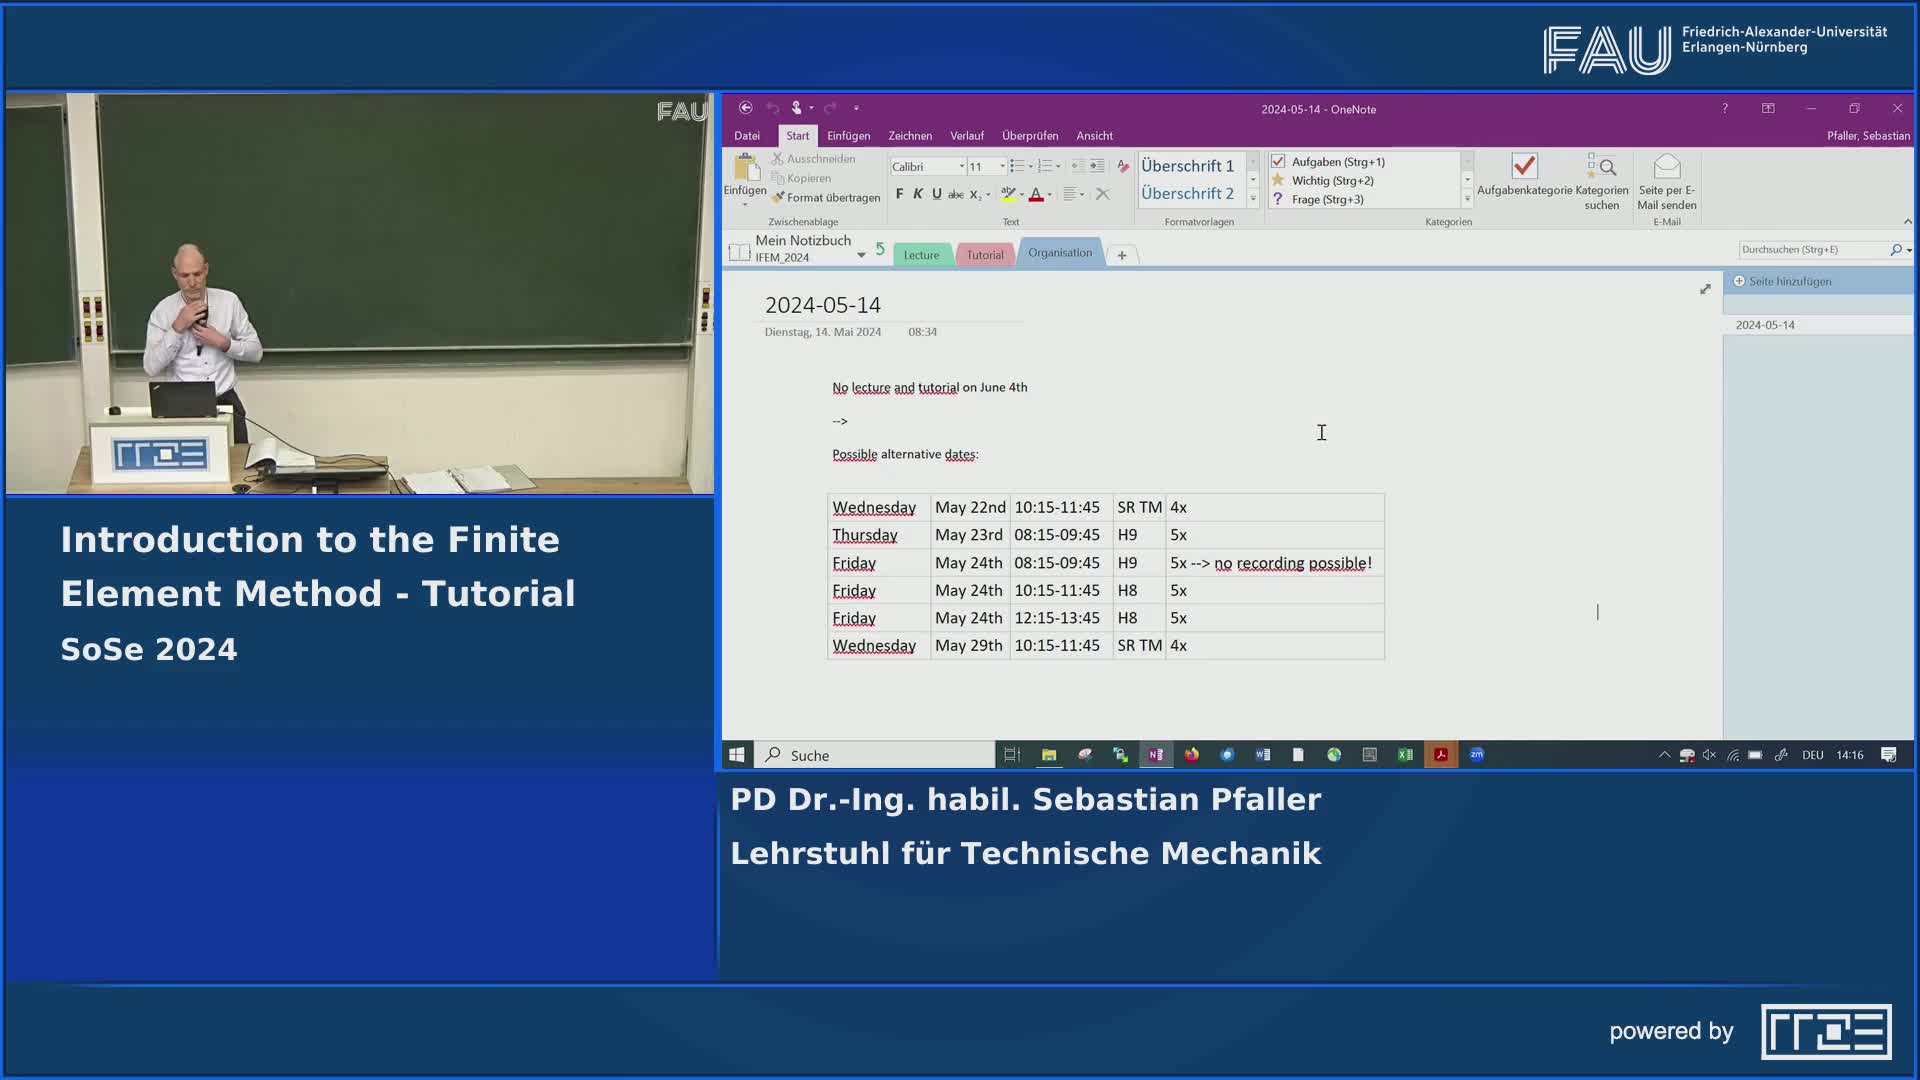Click Seite per E-Mail senden icon
The width and height of the screenshot is (1920, 1080).
click(x=1666, y=166)
